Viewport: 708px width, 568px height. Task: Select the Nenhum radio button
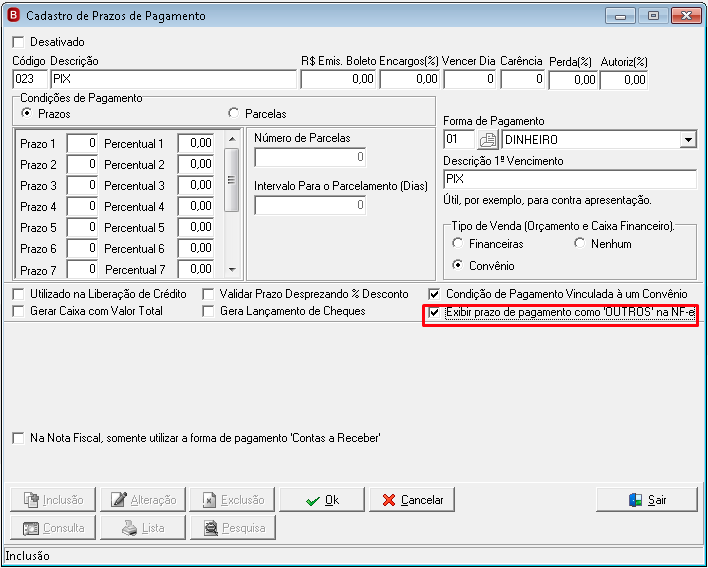pyautogui.click(x=580, y=243)
